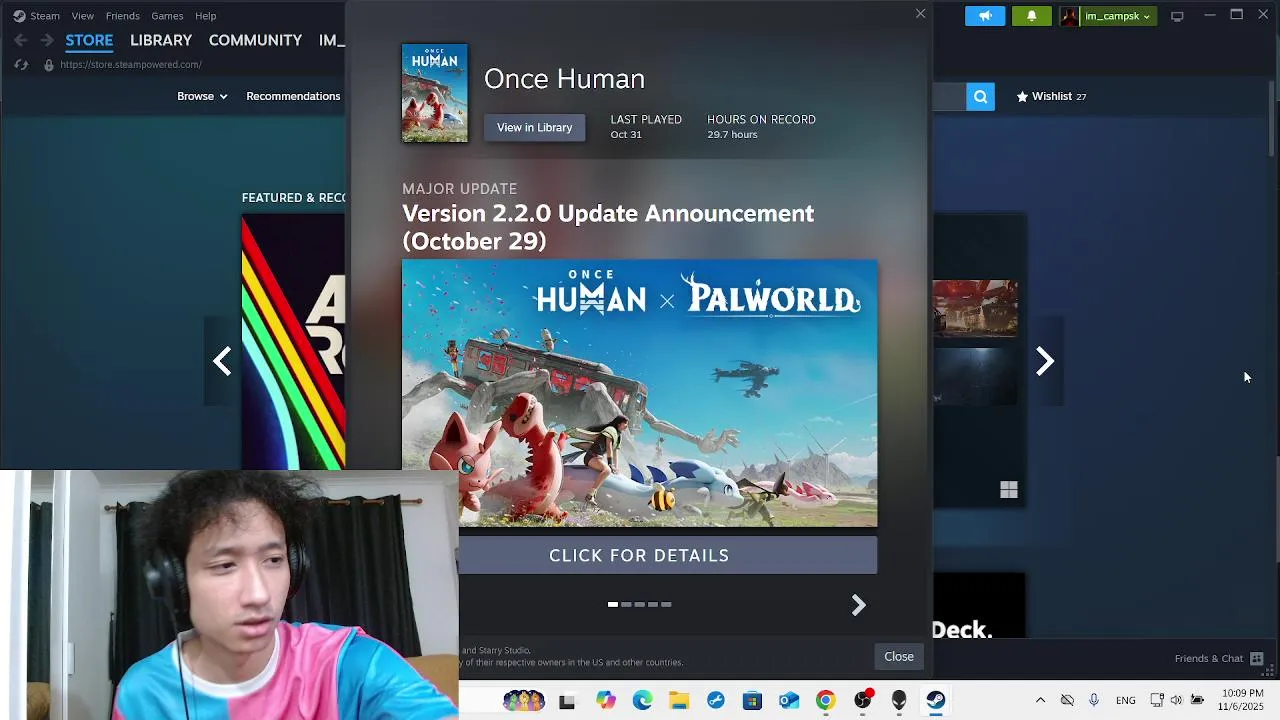1280x720 pixels.
Task: Open Google Chrome from the taskbar
Action: click(825, 700)
